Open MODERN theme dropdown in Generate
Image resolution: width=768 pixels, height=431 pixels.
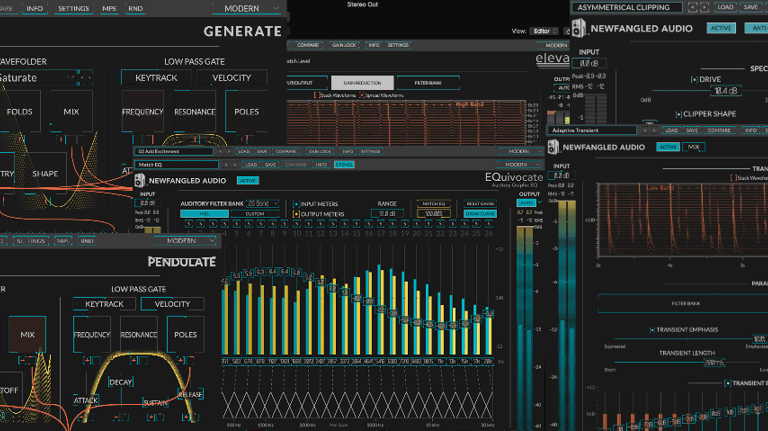247,8
